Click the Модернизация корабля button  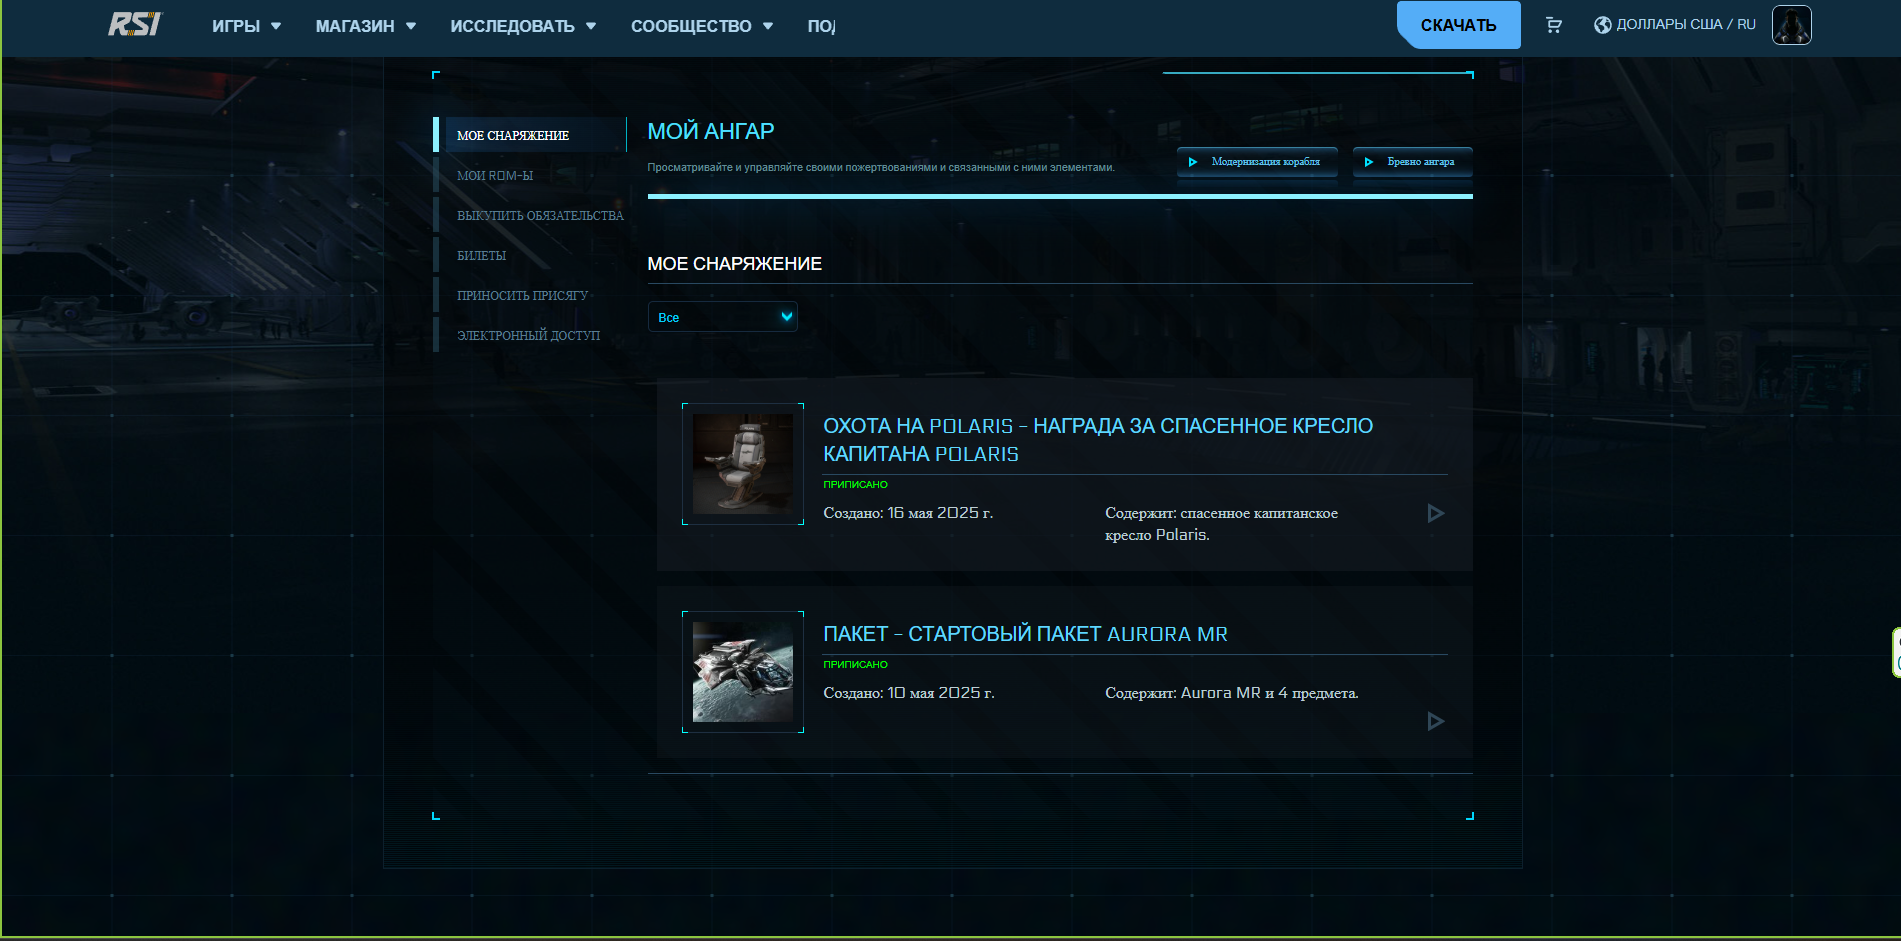(1257, 162)
